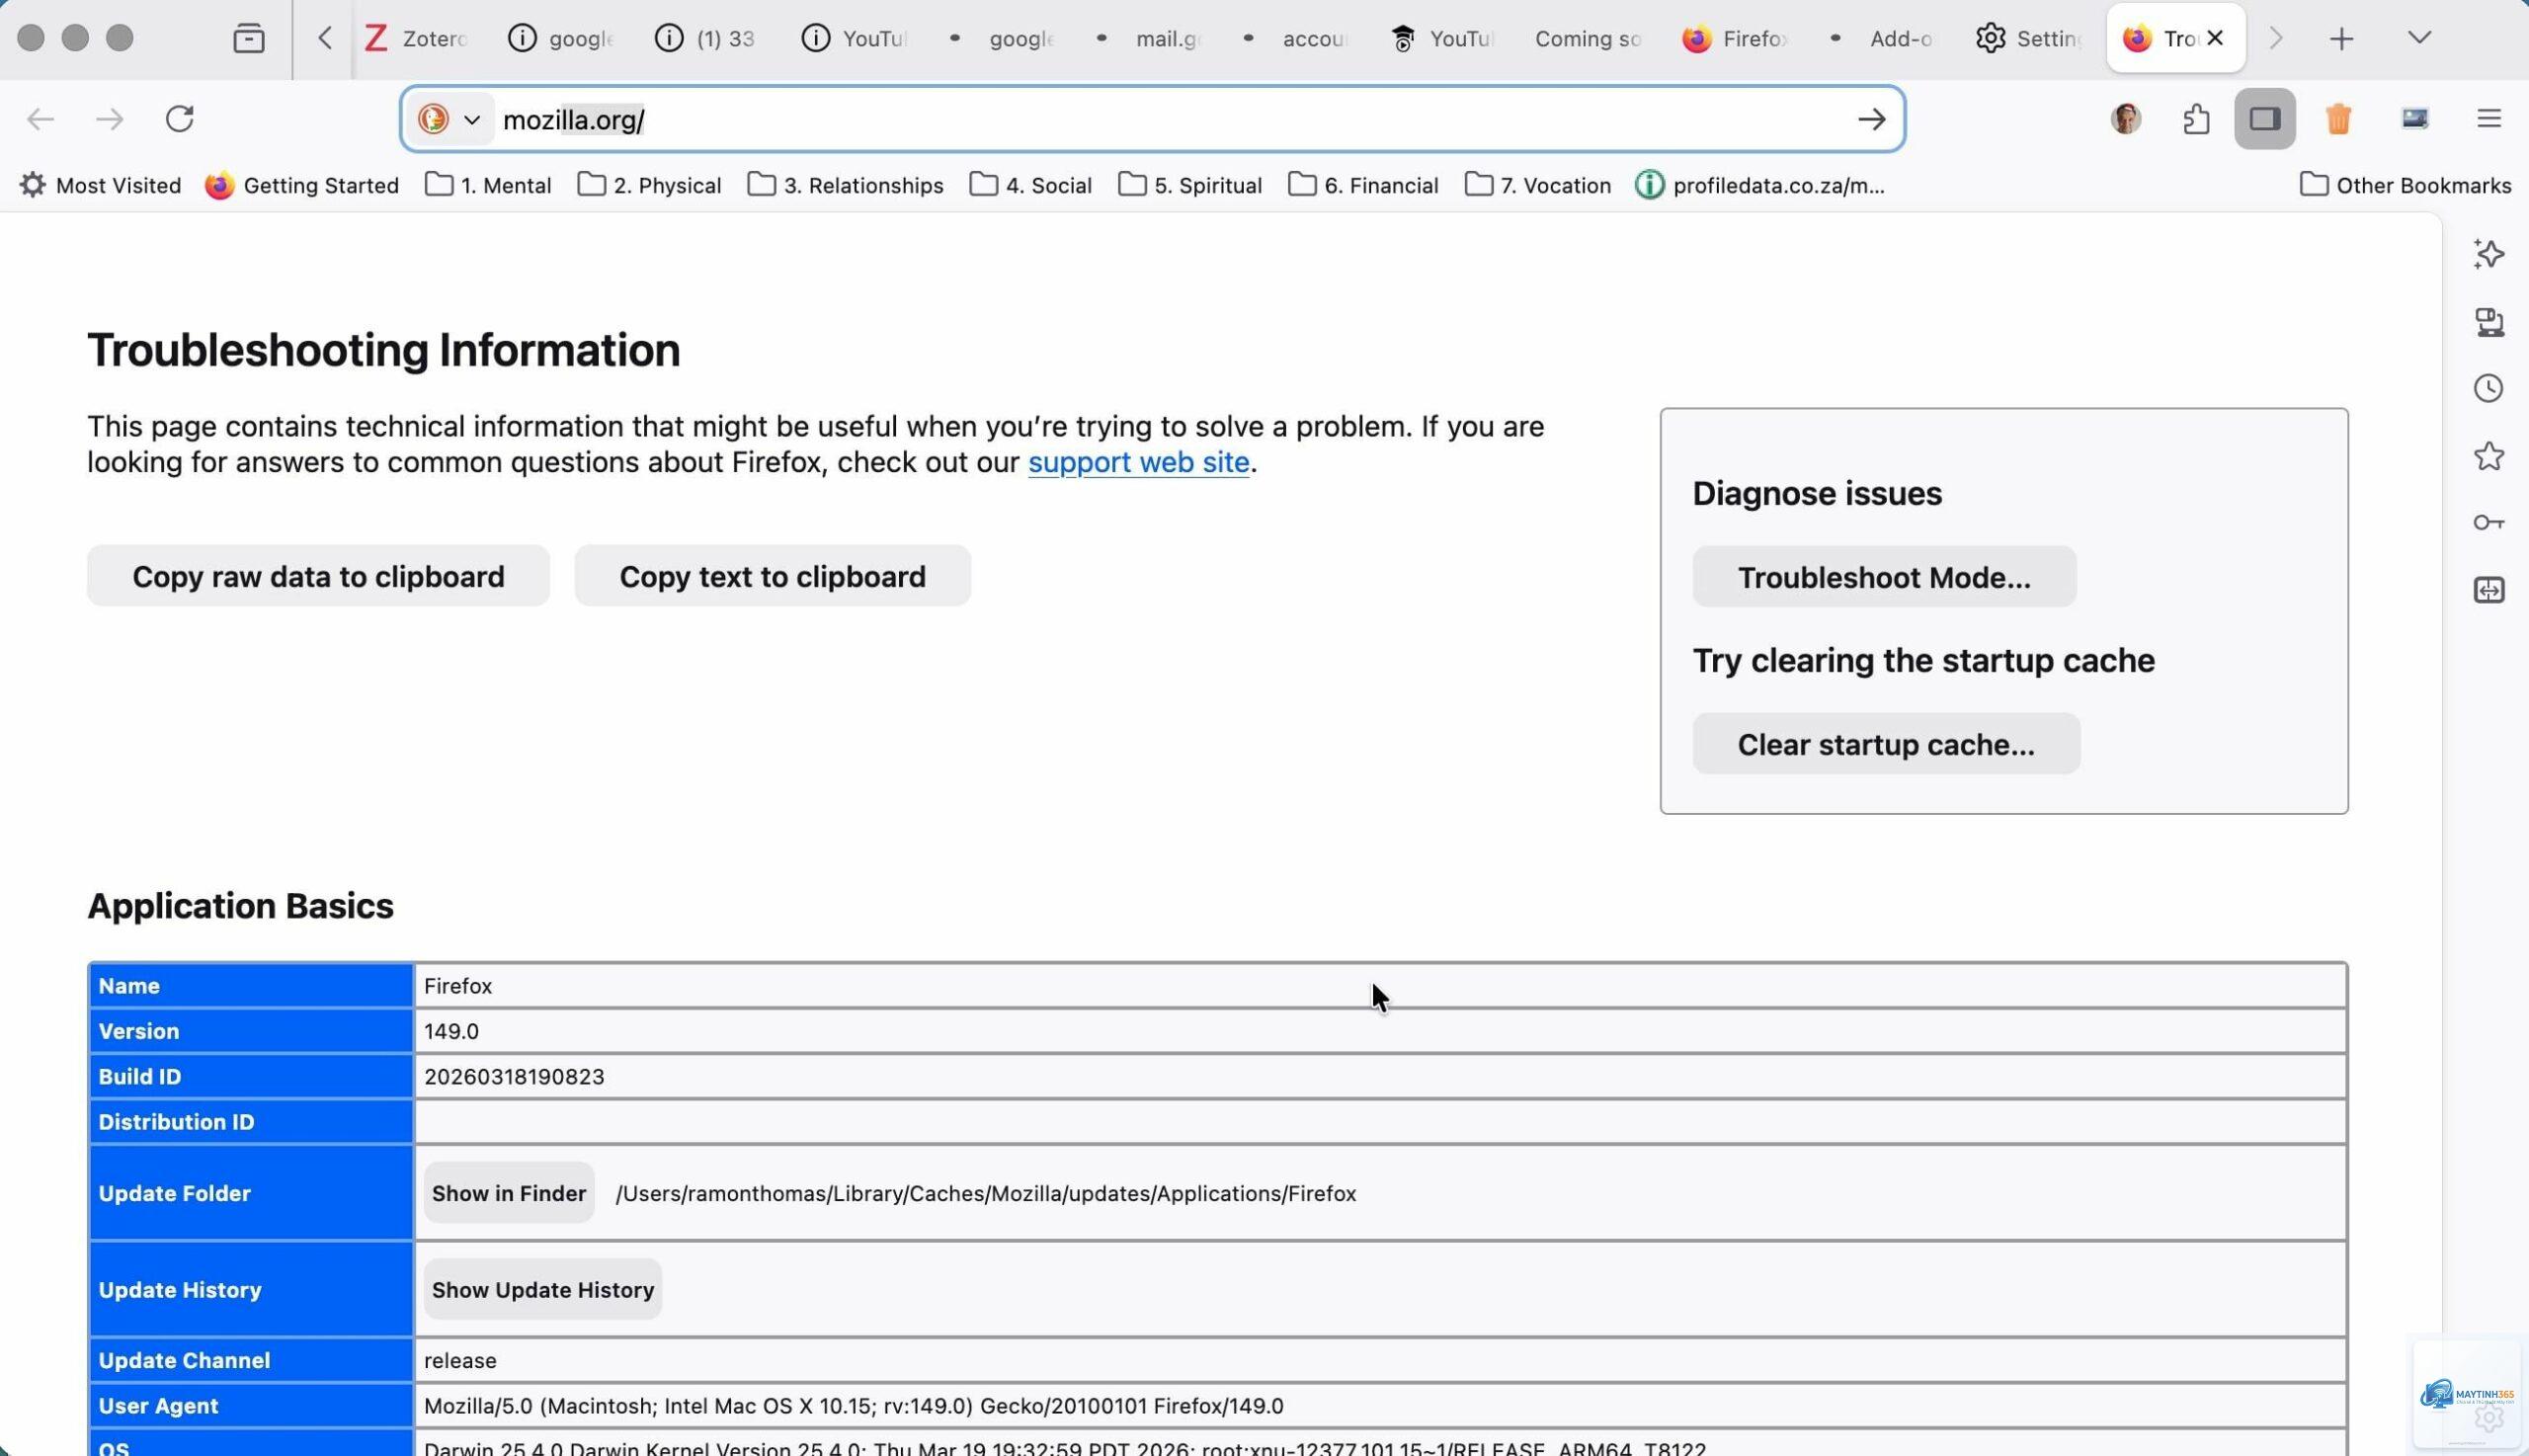Click the User Agent string value
The height and width of the screenshot is (1456, 2529).
coord(853,1406)
